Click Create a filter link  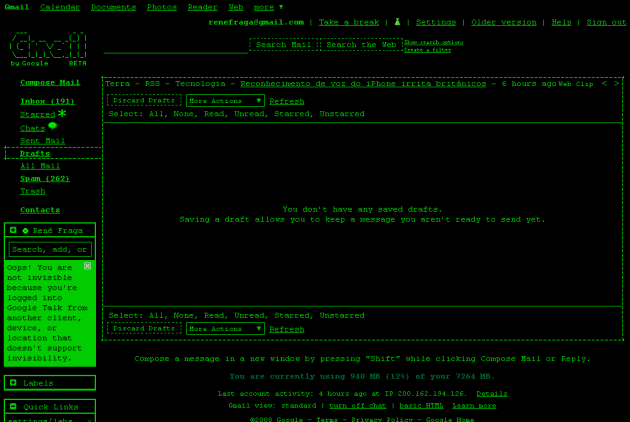pyautogui.click(x=428, y=50)
